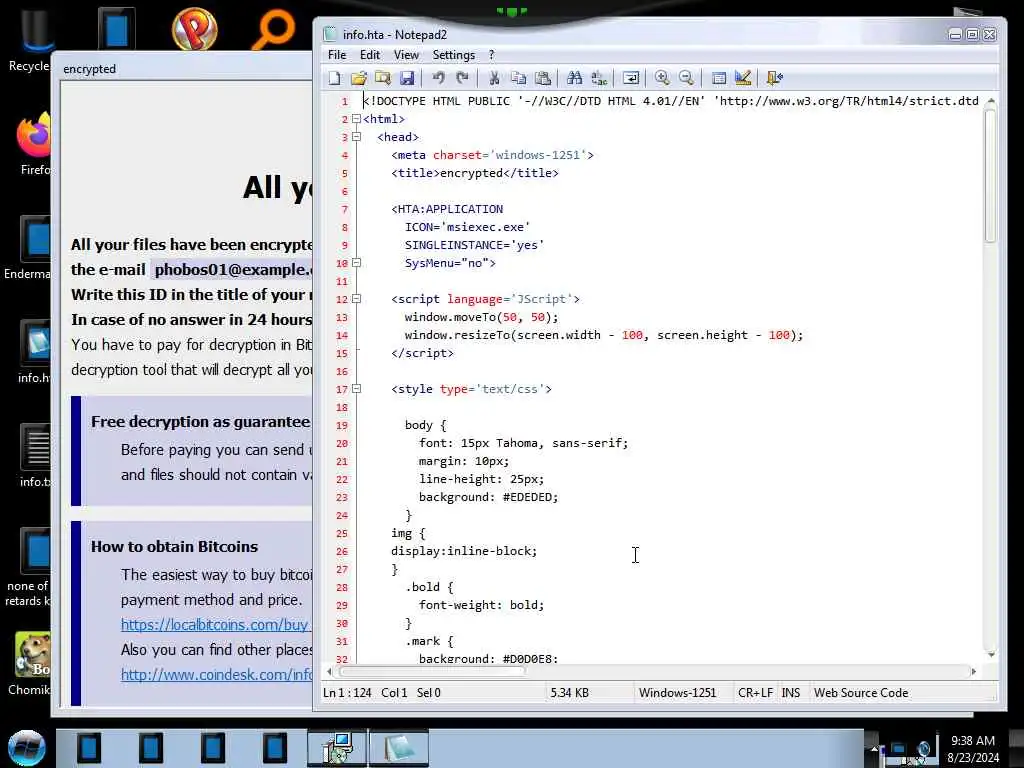
Task: Select the orange P ball desktop icon
Action: pos(195,29)
